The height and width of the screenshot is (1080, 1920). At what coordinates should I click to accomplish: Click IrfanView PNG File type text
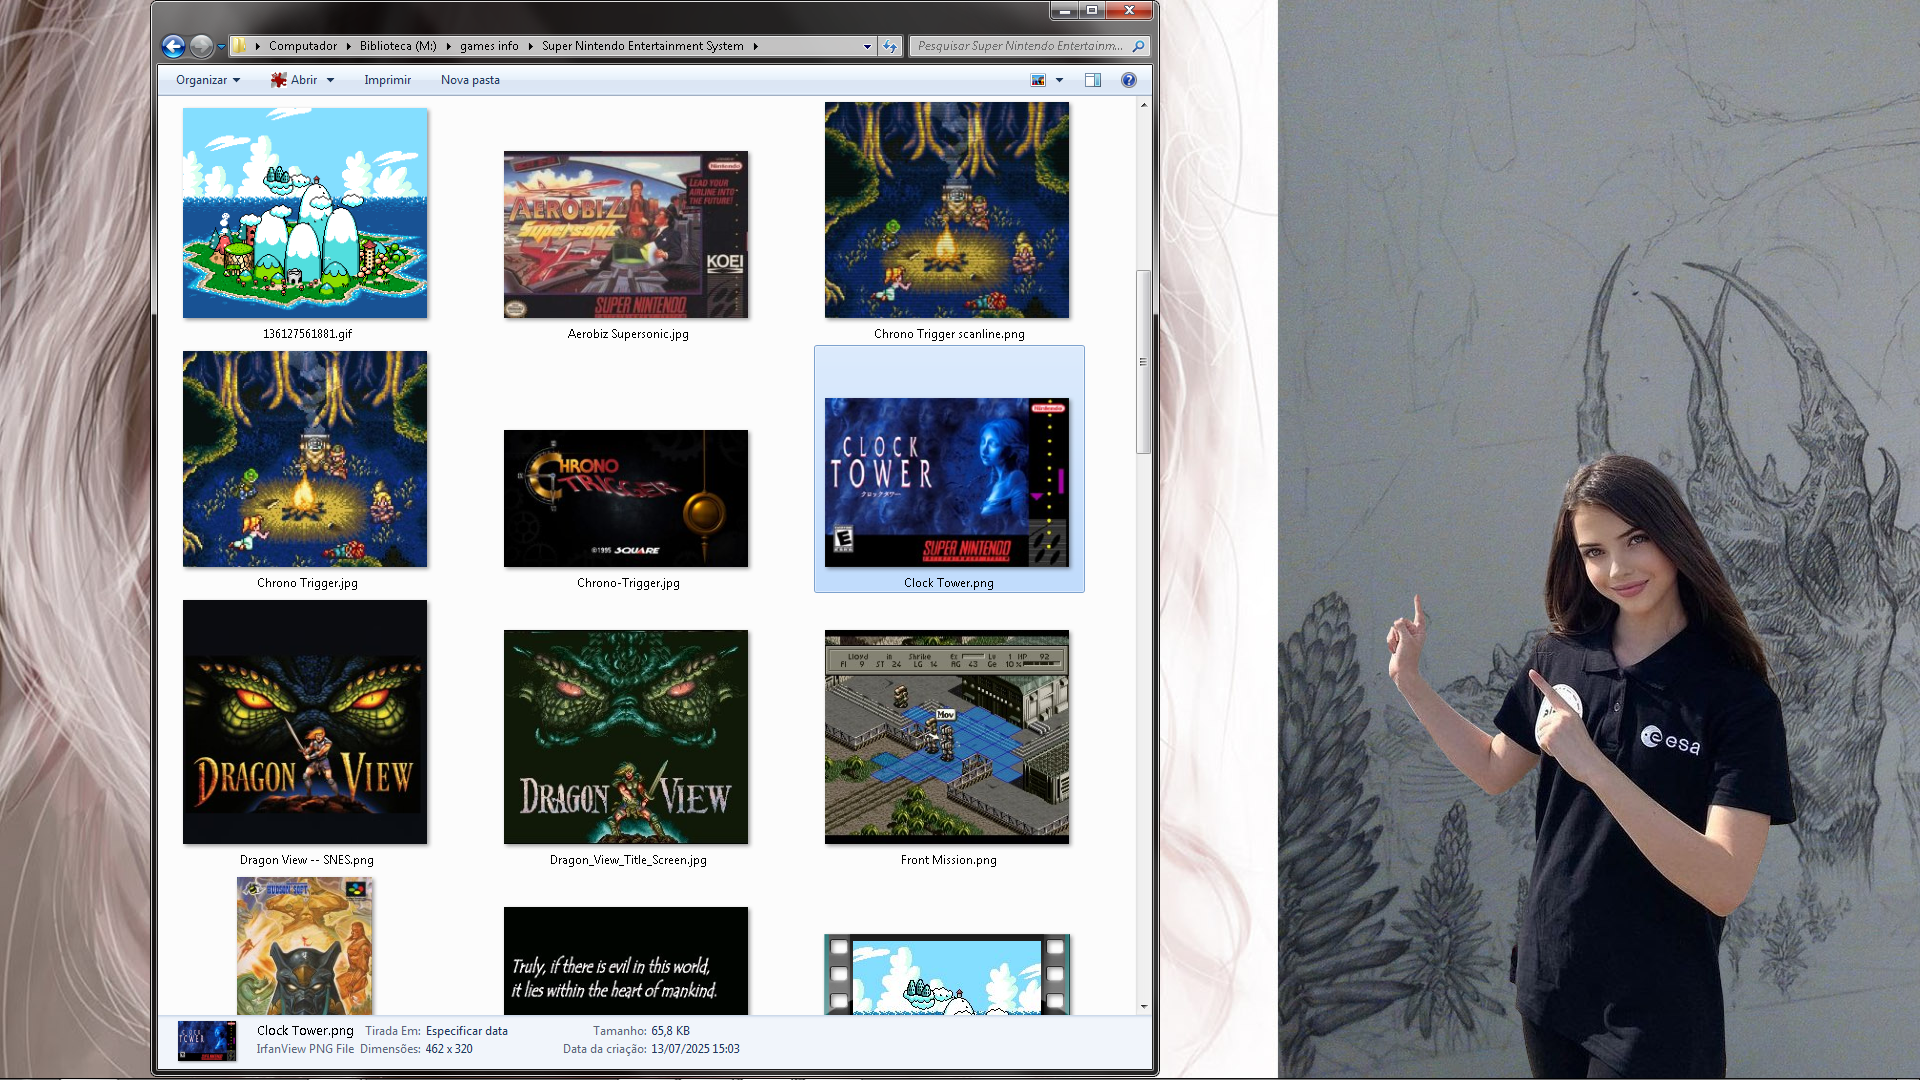[x=305, y=1049]
